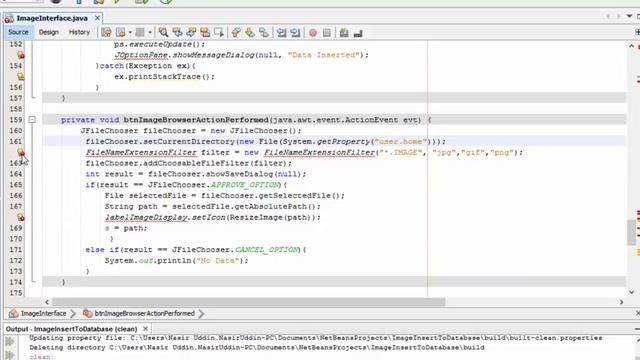
Task: Click Stop Macro Recording square icon
Action: click(327, 32)
